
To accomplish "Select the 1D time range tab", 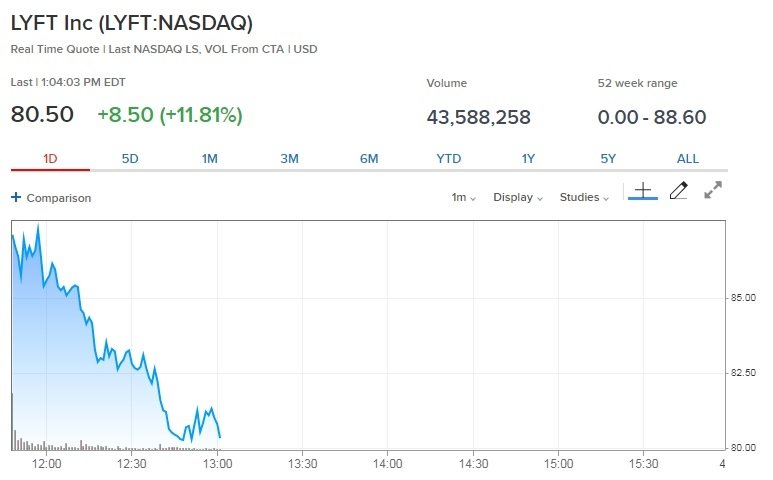I will point(50,158).
